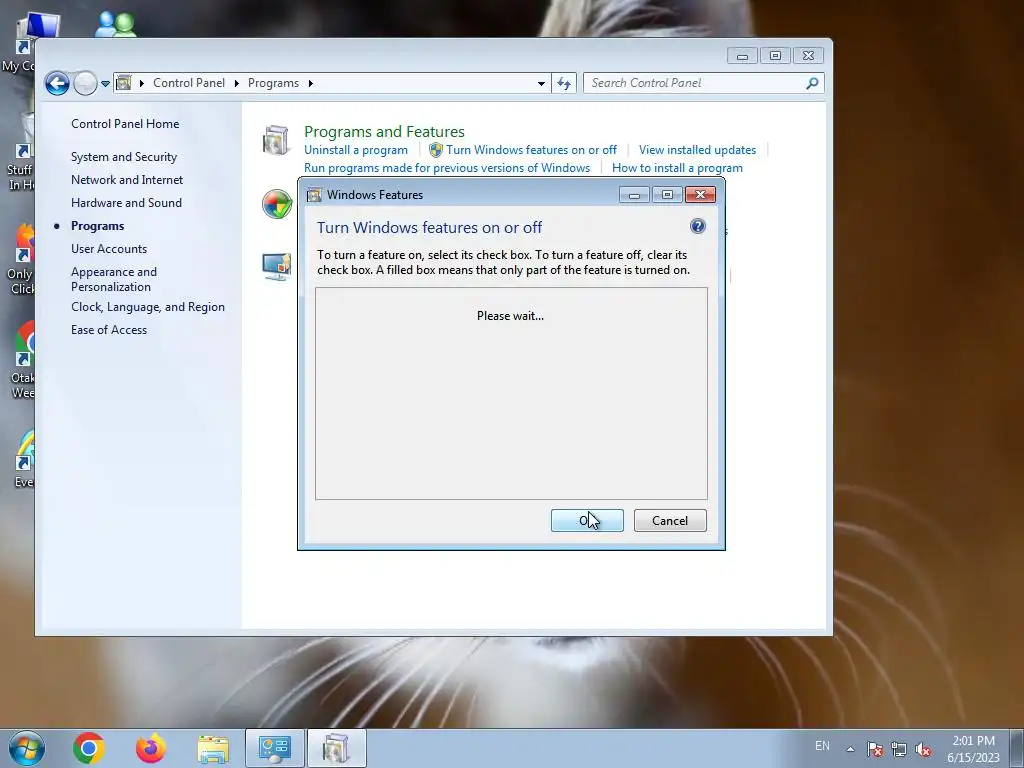
Task: Minimize the Control Panel window
Action: [742, 56]
